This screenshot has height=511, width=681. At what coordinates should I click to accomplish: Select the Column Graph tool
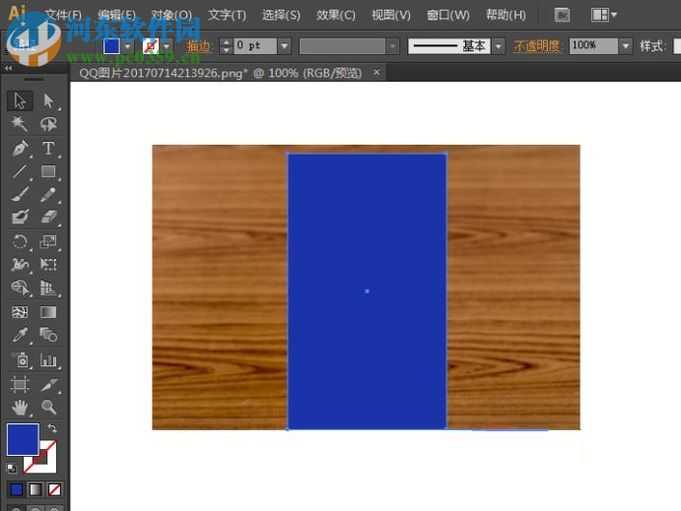(48, 360)
